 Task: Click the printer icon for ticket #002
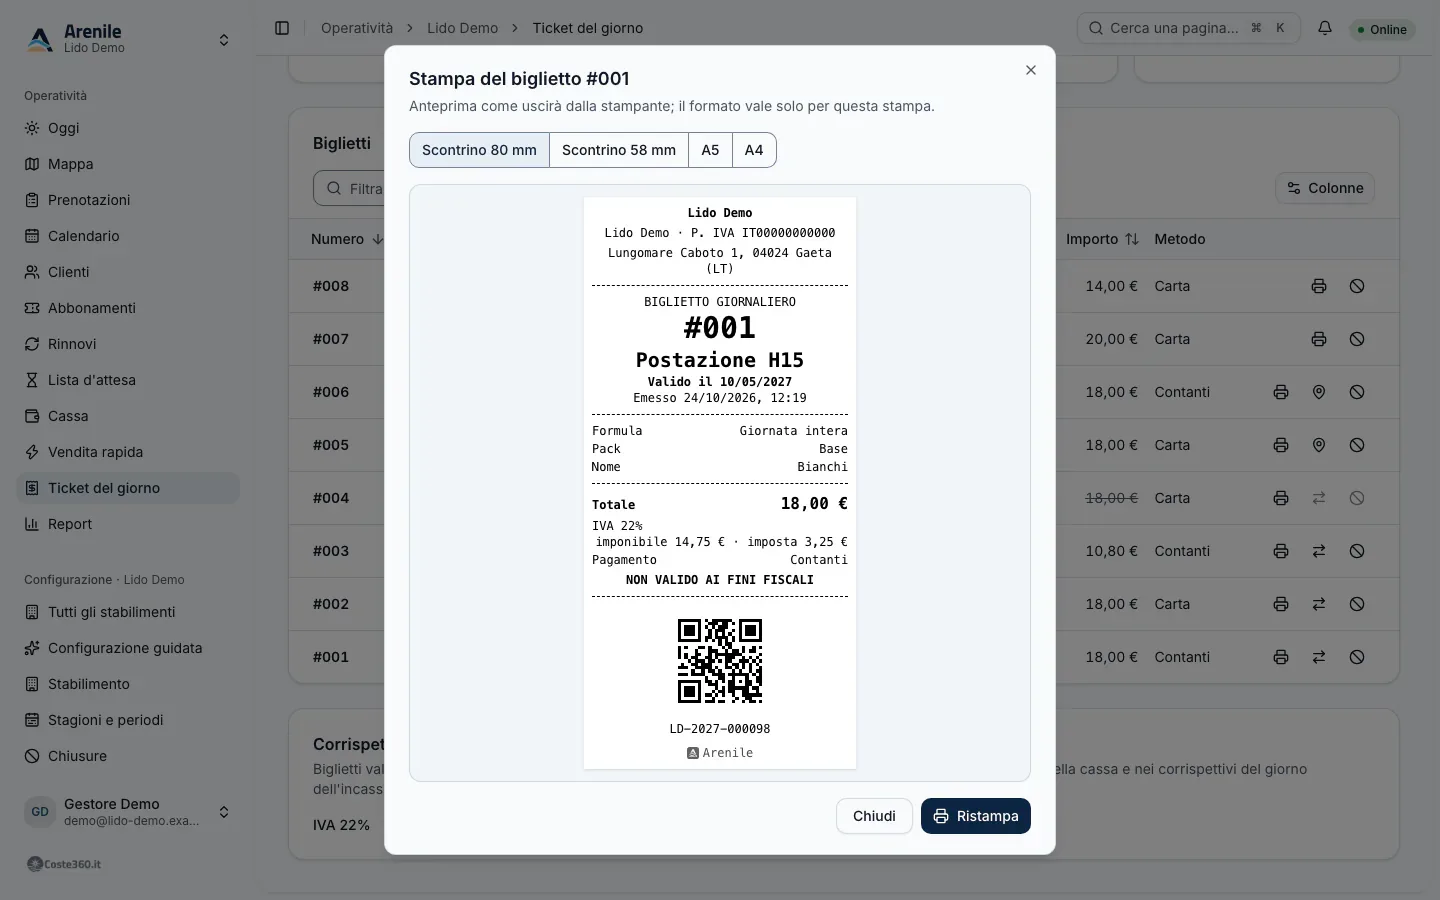pos(1281,604)
